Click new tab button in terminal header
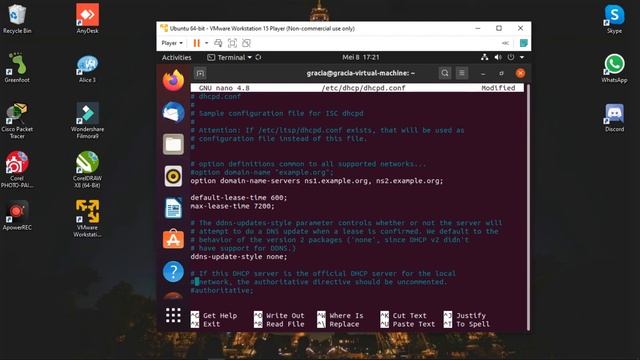 point(200,73)
